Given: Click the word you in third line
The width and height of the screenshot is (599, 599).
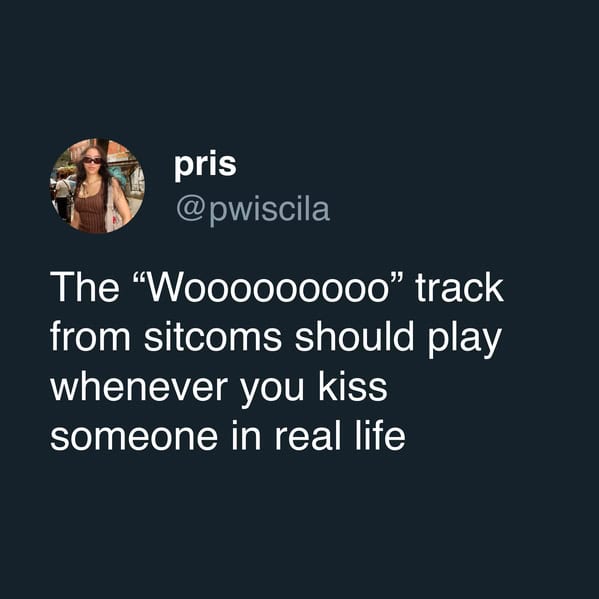Looking at the screenshot, I should pyautogui.click(x=272, y=390).
